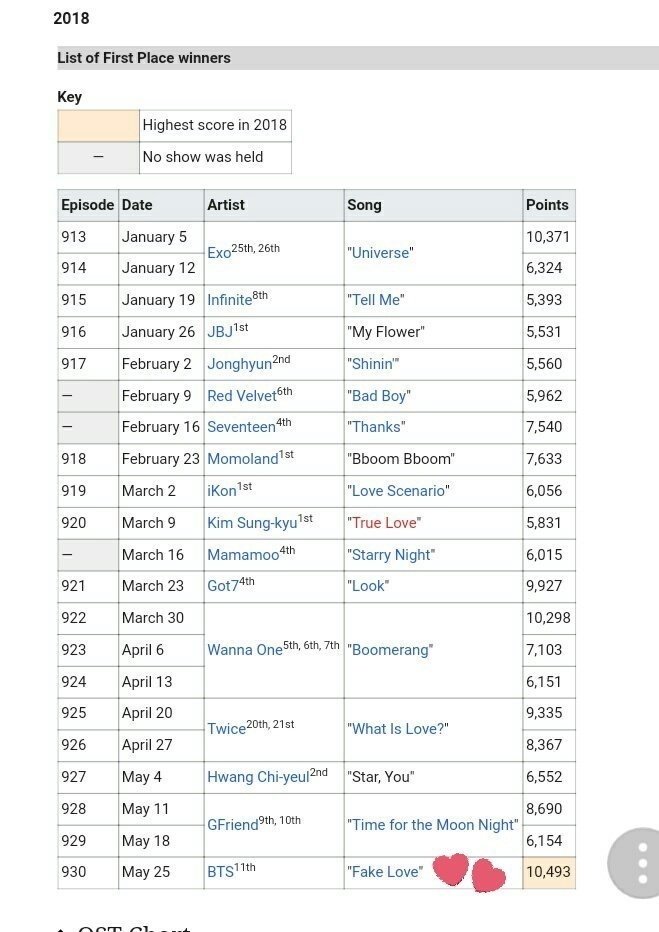Open the Wanna One artist link
This screenshot has width=659, height=932.
click(244, 650)
